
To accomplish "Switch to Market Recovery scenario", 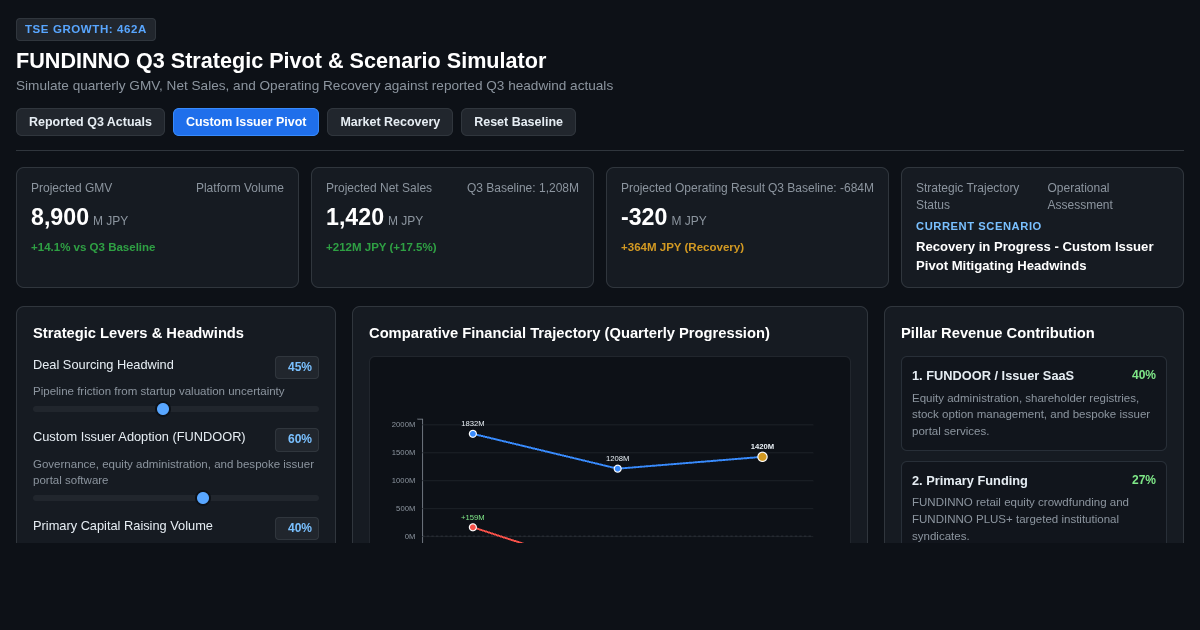I will click(x=390, y=122).
